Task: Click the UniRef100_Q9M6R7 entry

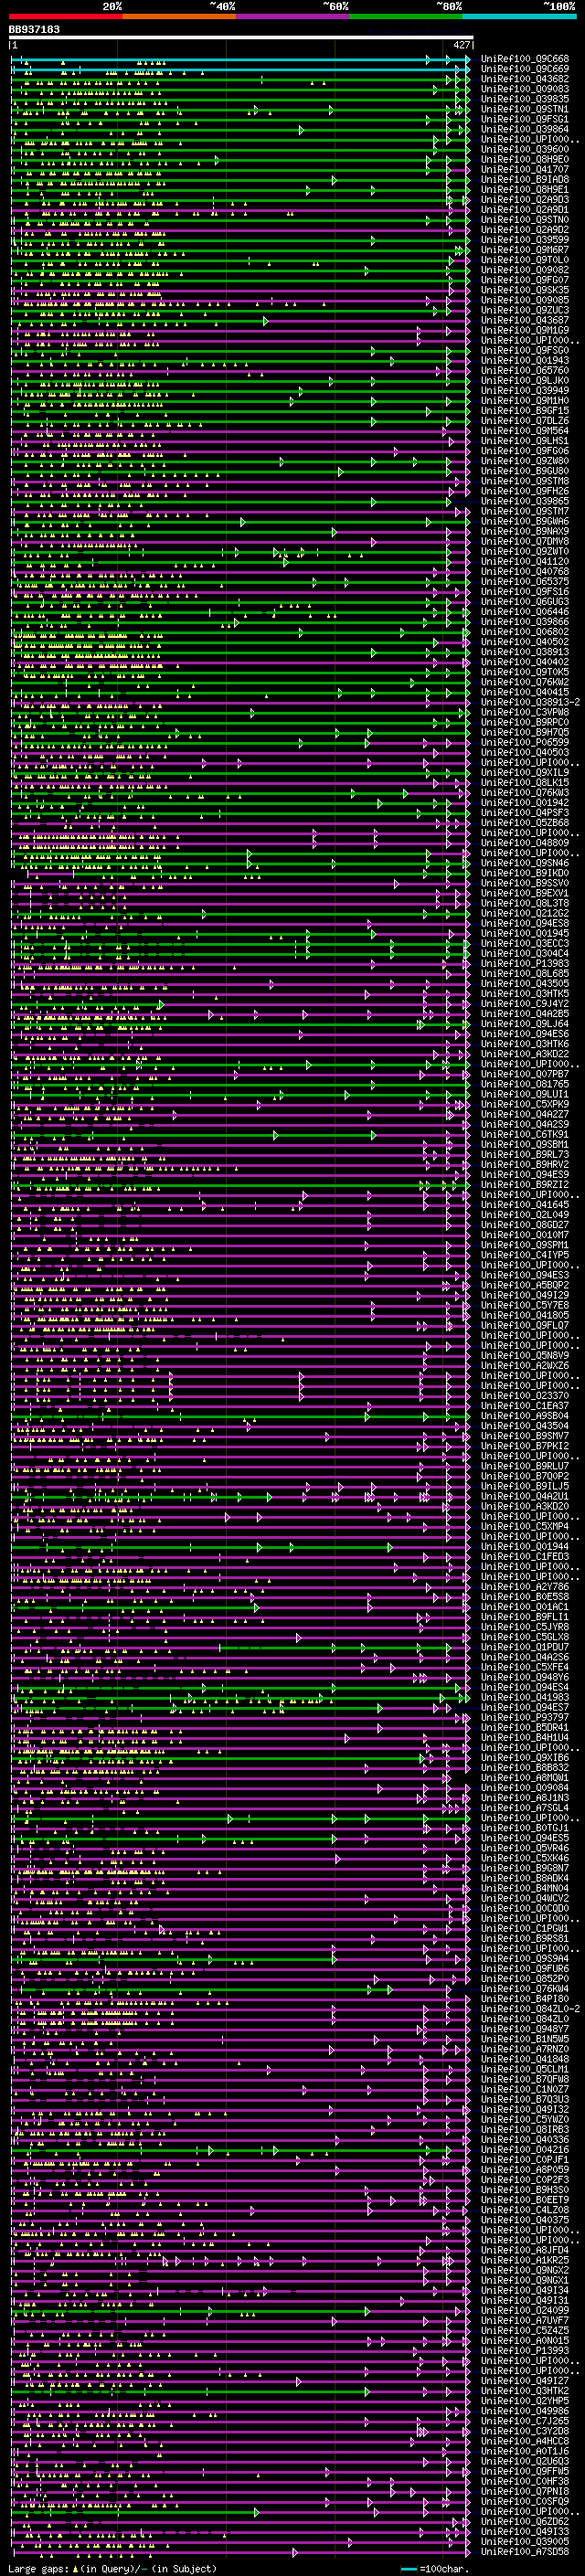Action: 525,250
